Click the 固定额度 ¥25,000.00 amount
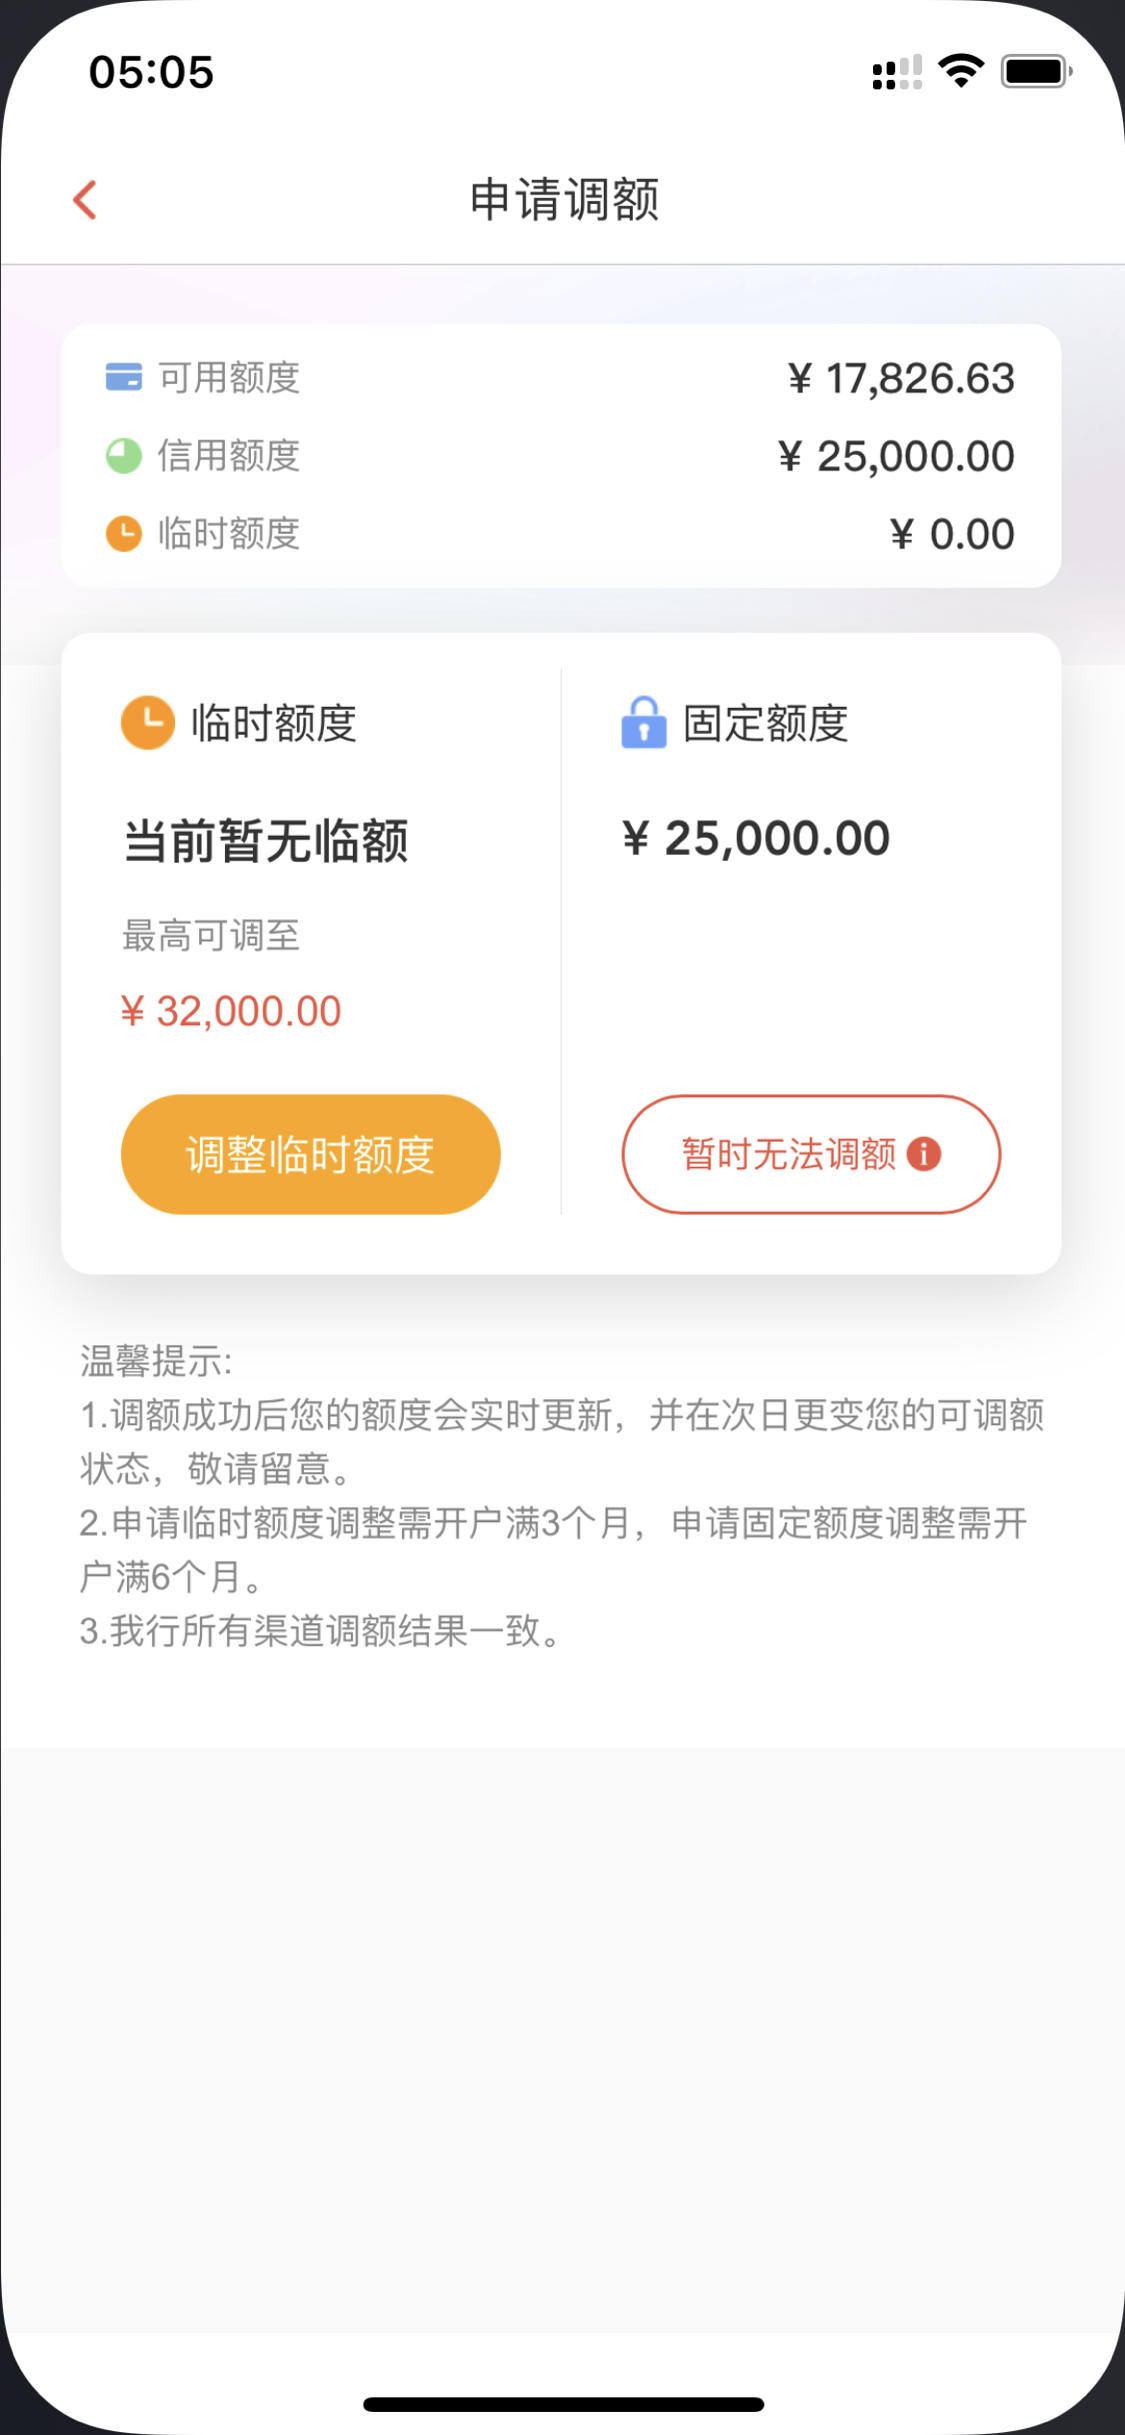The height and width of the screenshot is (2435, 1125). pos(756,838)
